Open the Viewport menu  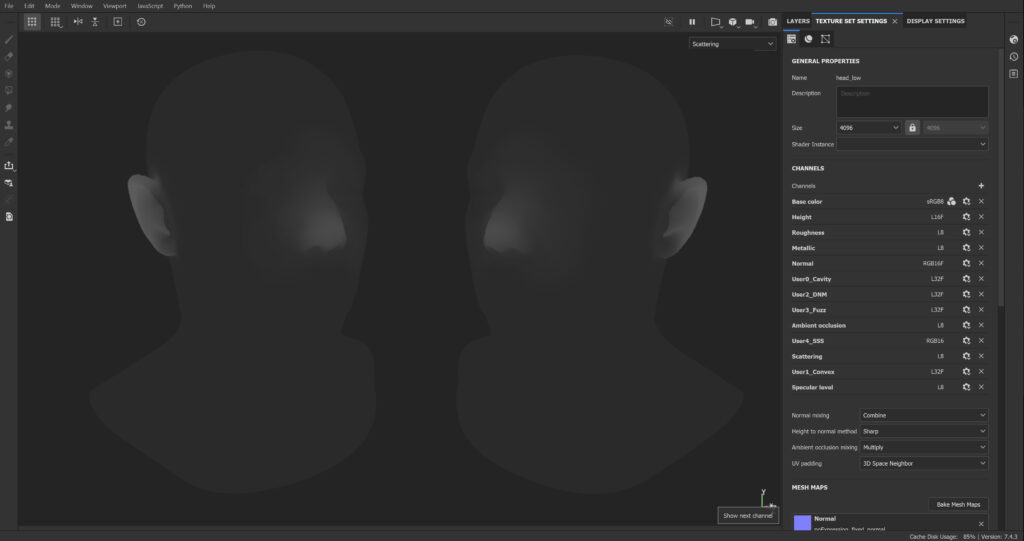pyautogui.click(x=114, y=6)
